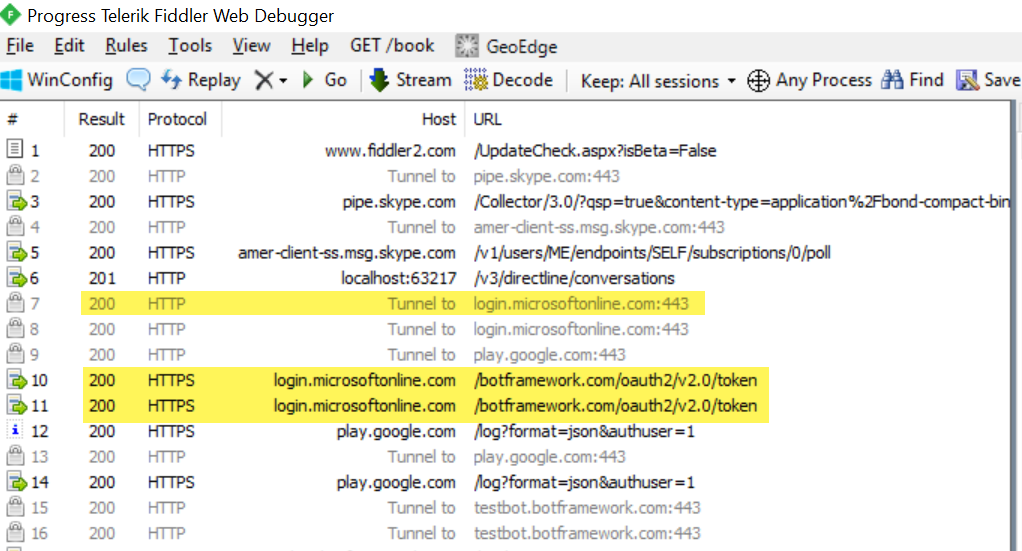Open the View menu
Image resolution: width=1022 pixels, height=551 pixels.
click(252, 46)
